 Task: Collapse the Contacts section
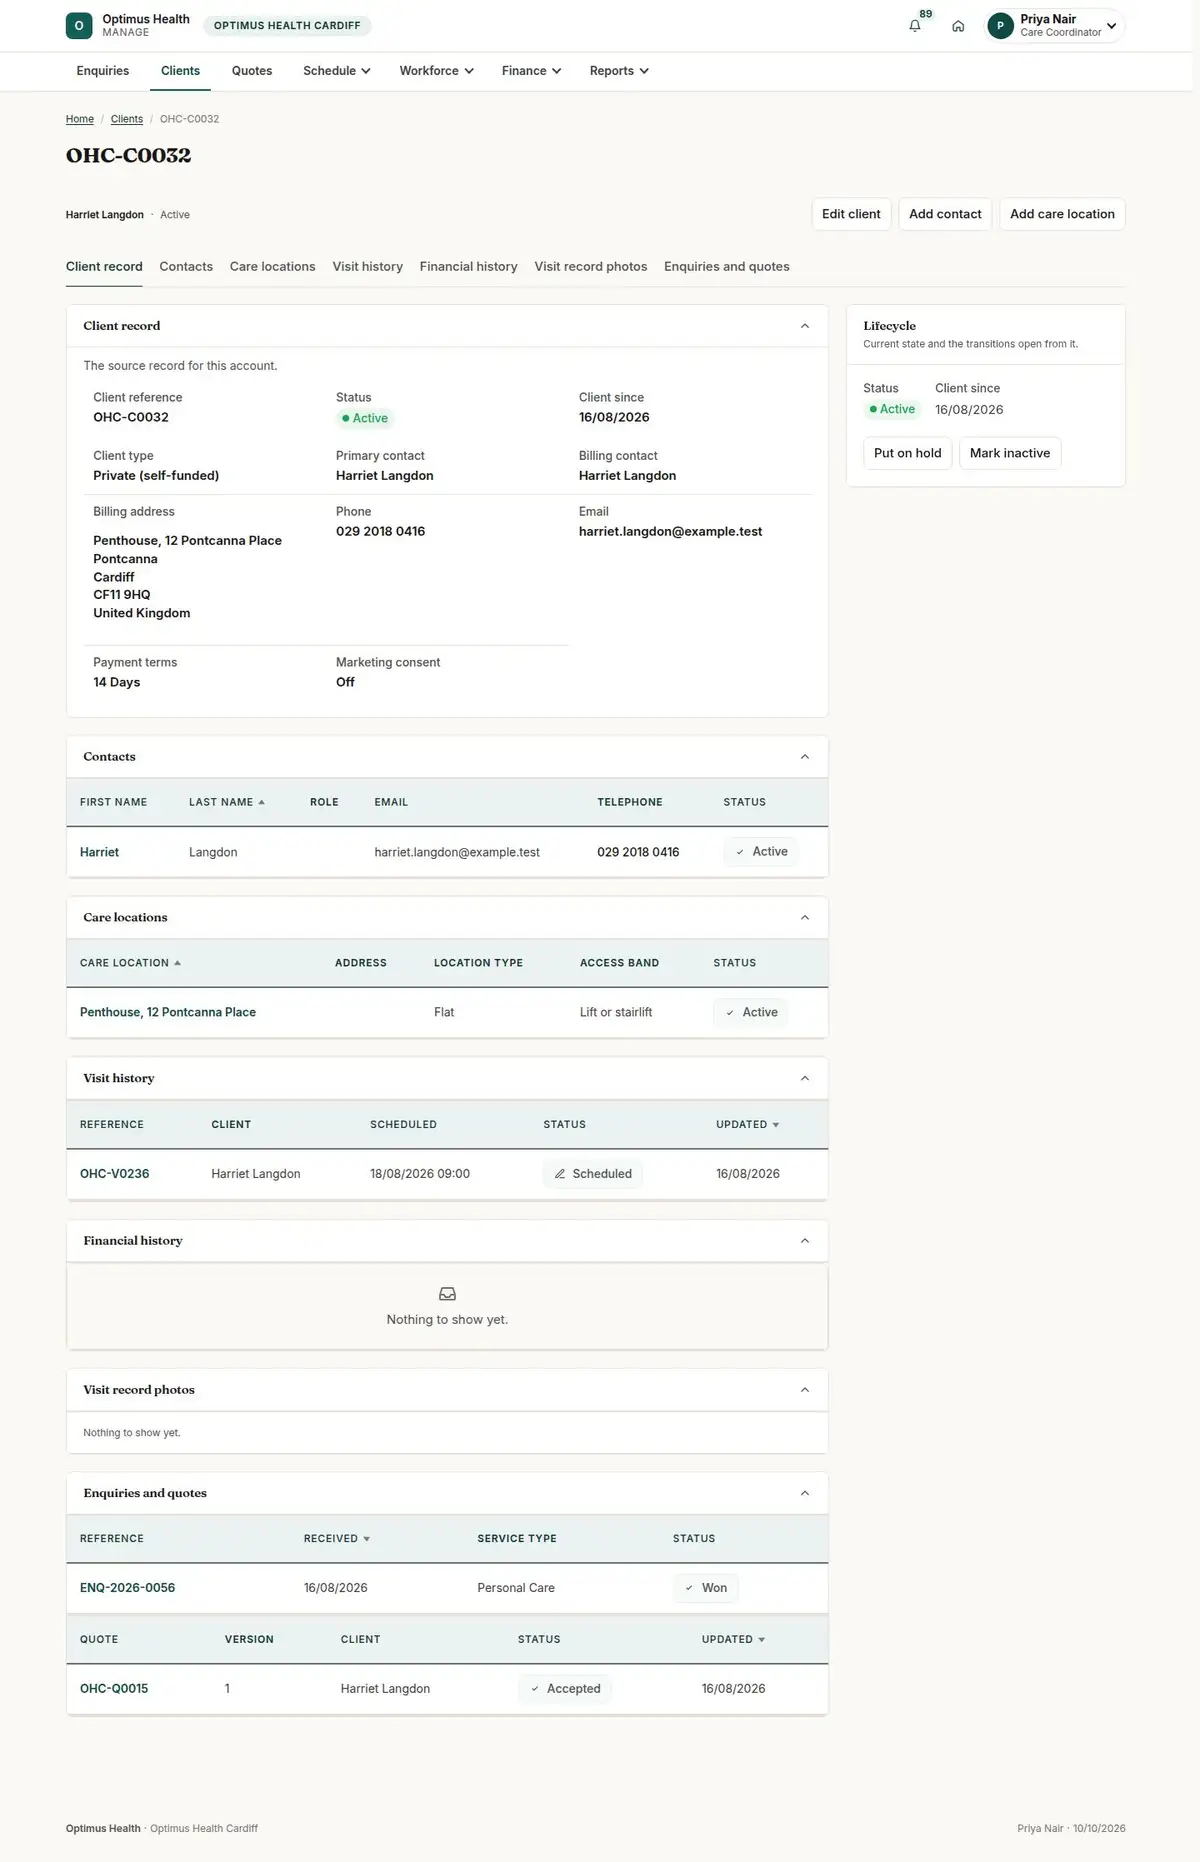coord(805,757)
